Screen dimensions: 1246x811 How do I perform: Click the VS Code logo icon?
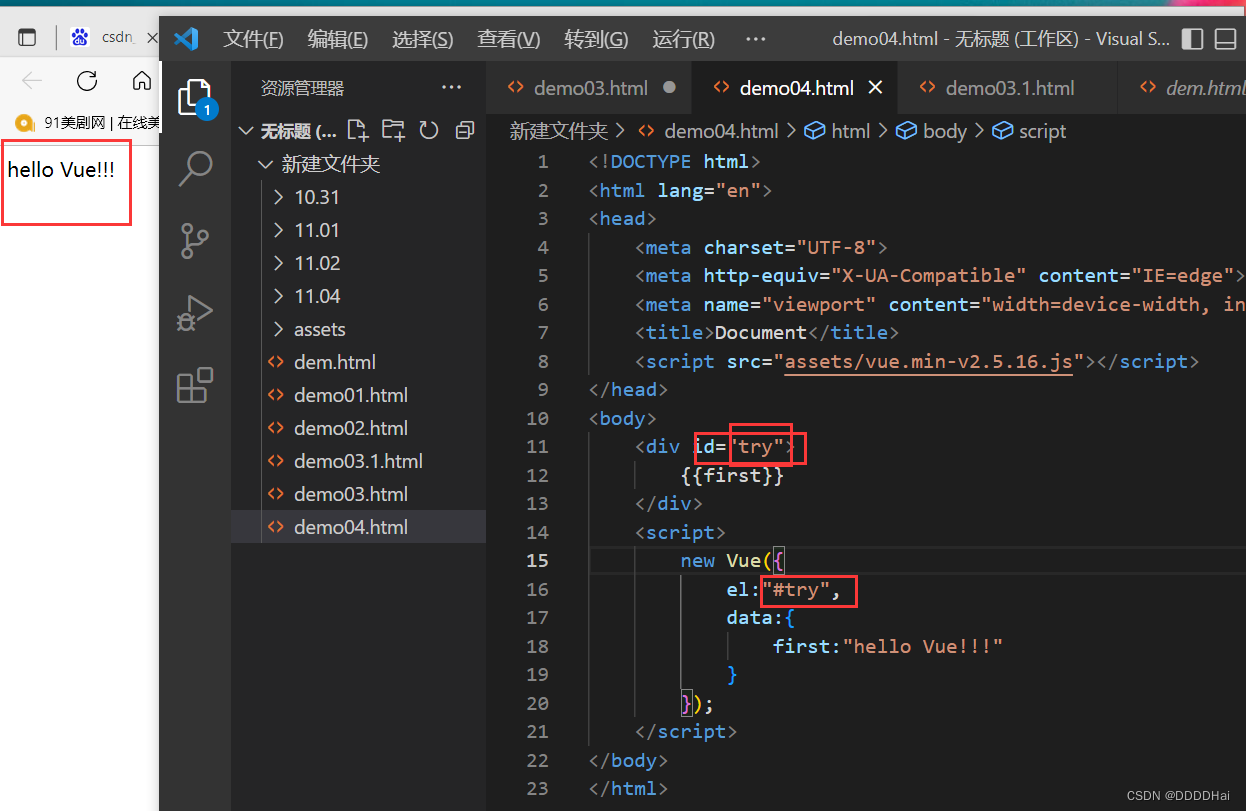tap(186, 39)
